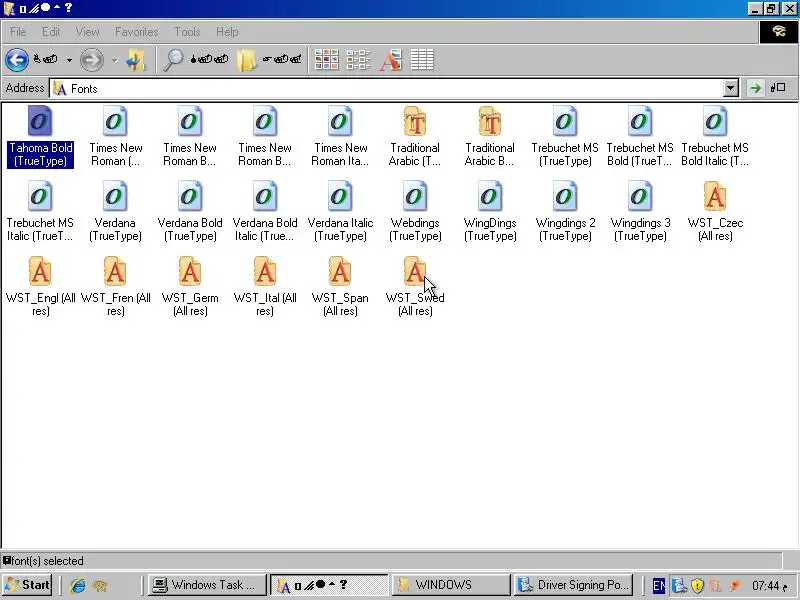Select Verdana Bold Italic font

265,211
